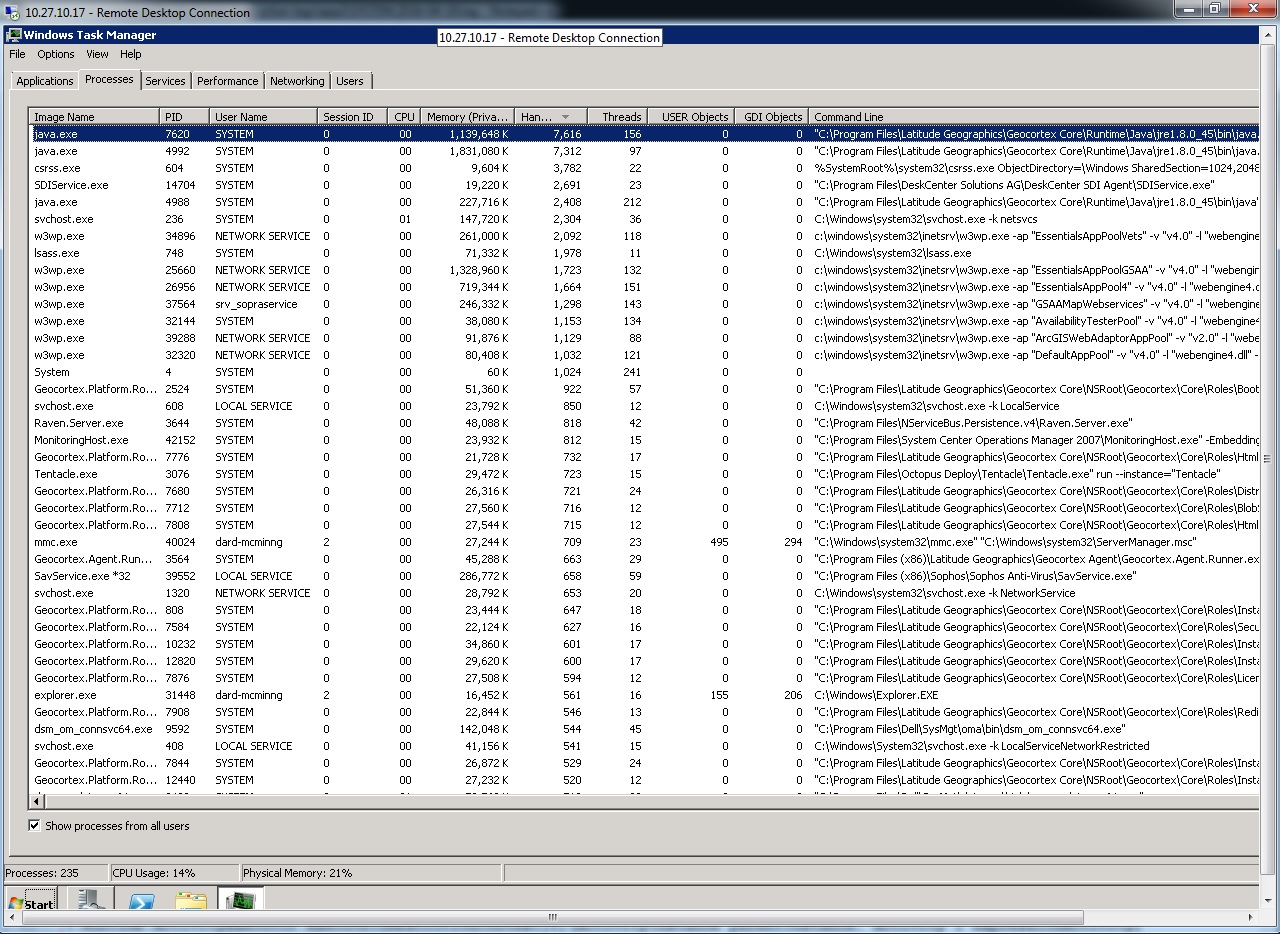The width and height of the screenshot is (1280, 934).
Task: Open the File menu
Action: tap(17, 54)
